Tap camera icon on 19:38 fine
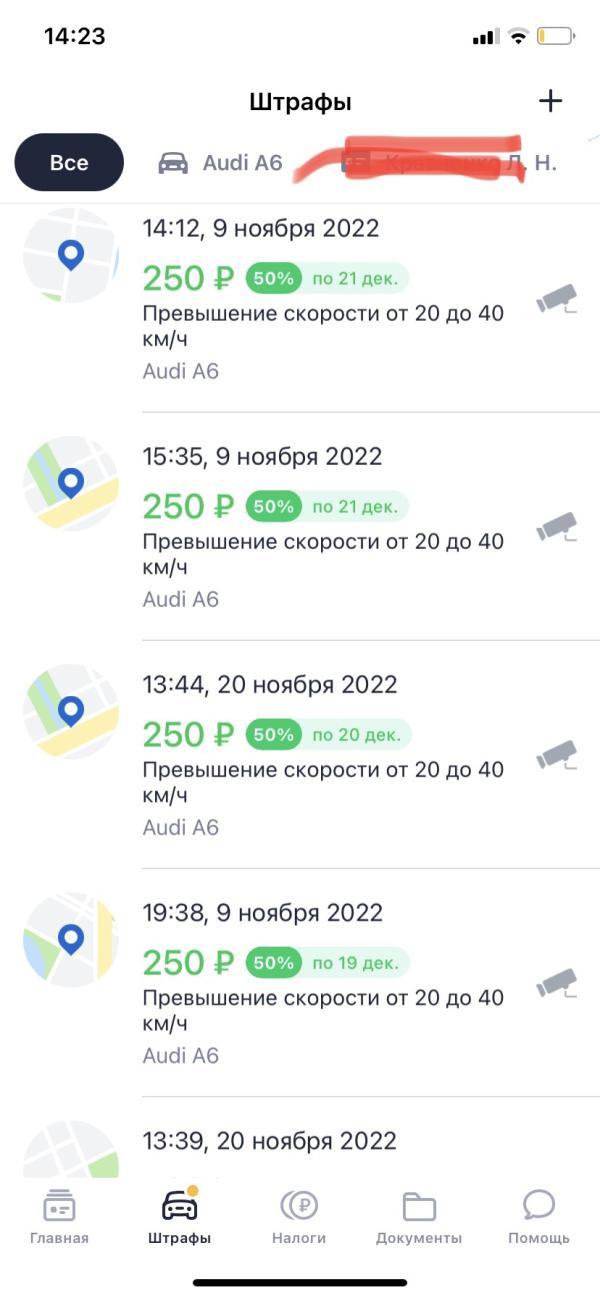The height and width of the screenshot is (1297, 600). [x=557, y=982]
